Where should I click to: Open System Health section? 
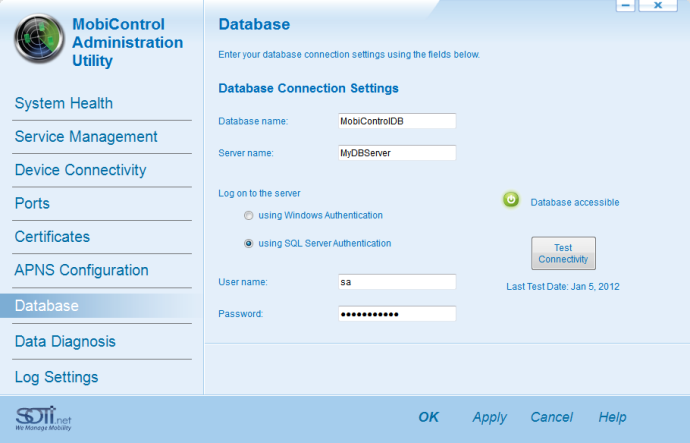click(x=64, y=103)
